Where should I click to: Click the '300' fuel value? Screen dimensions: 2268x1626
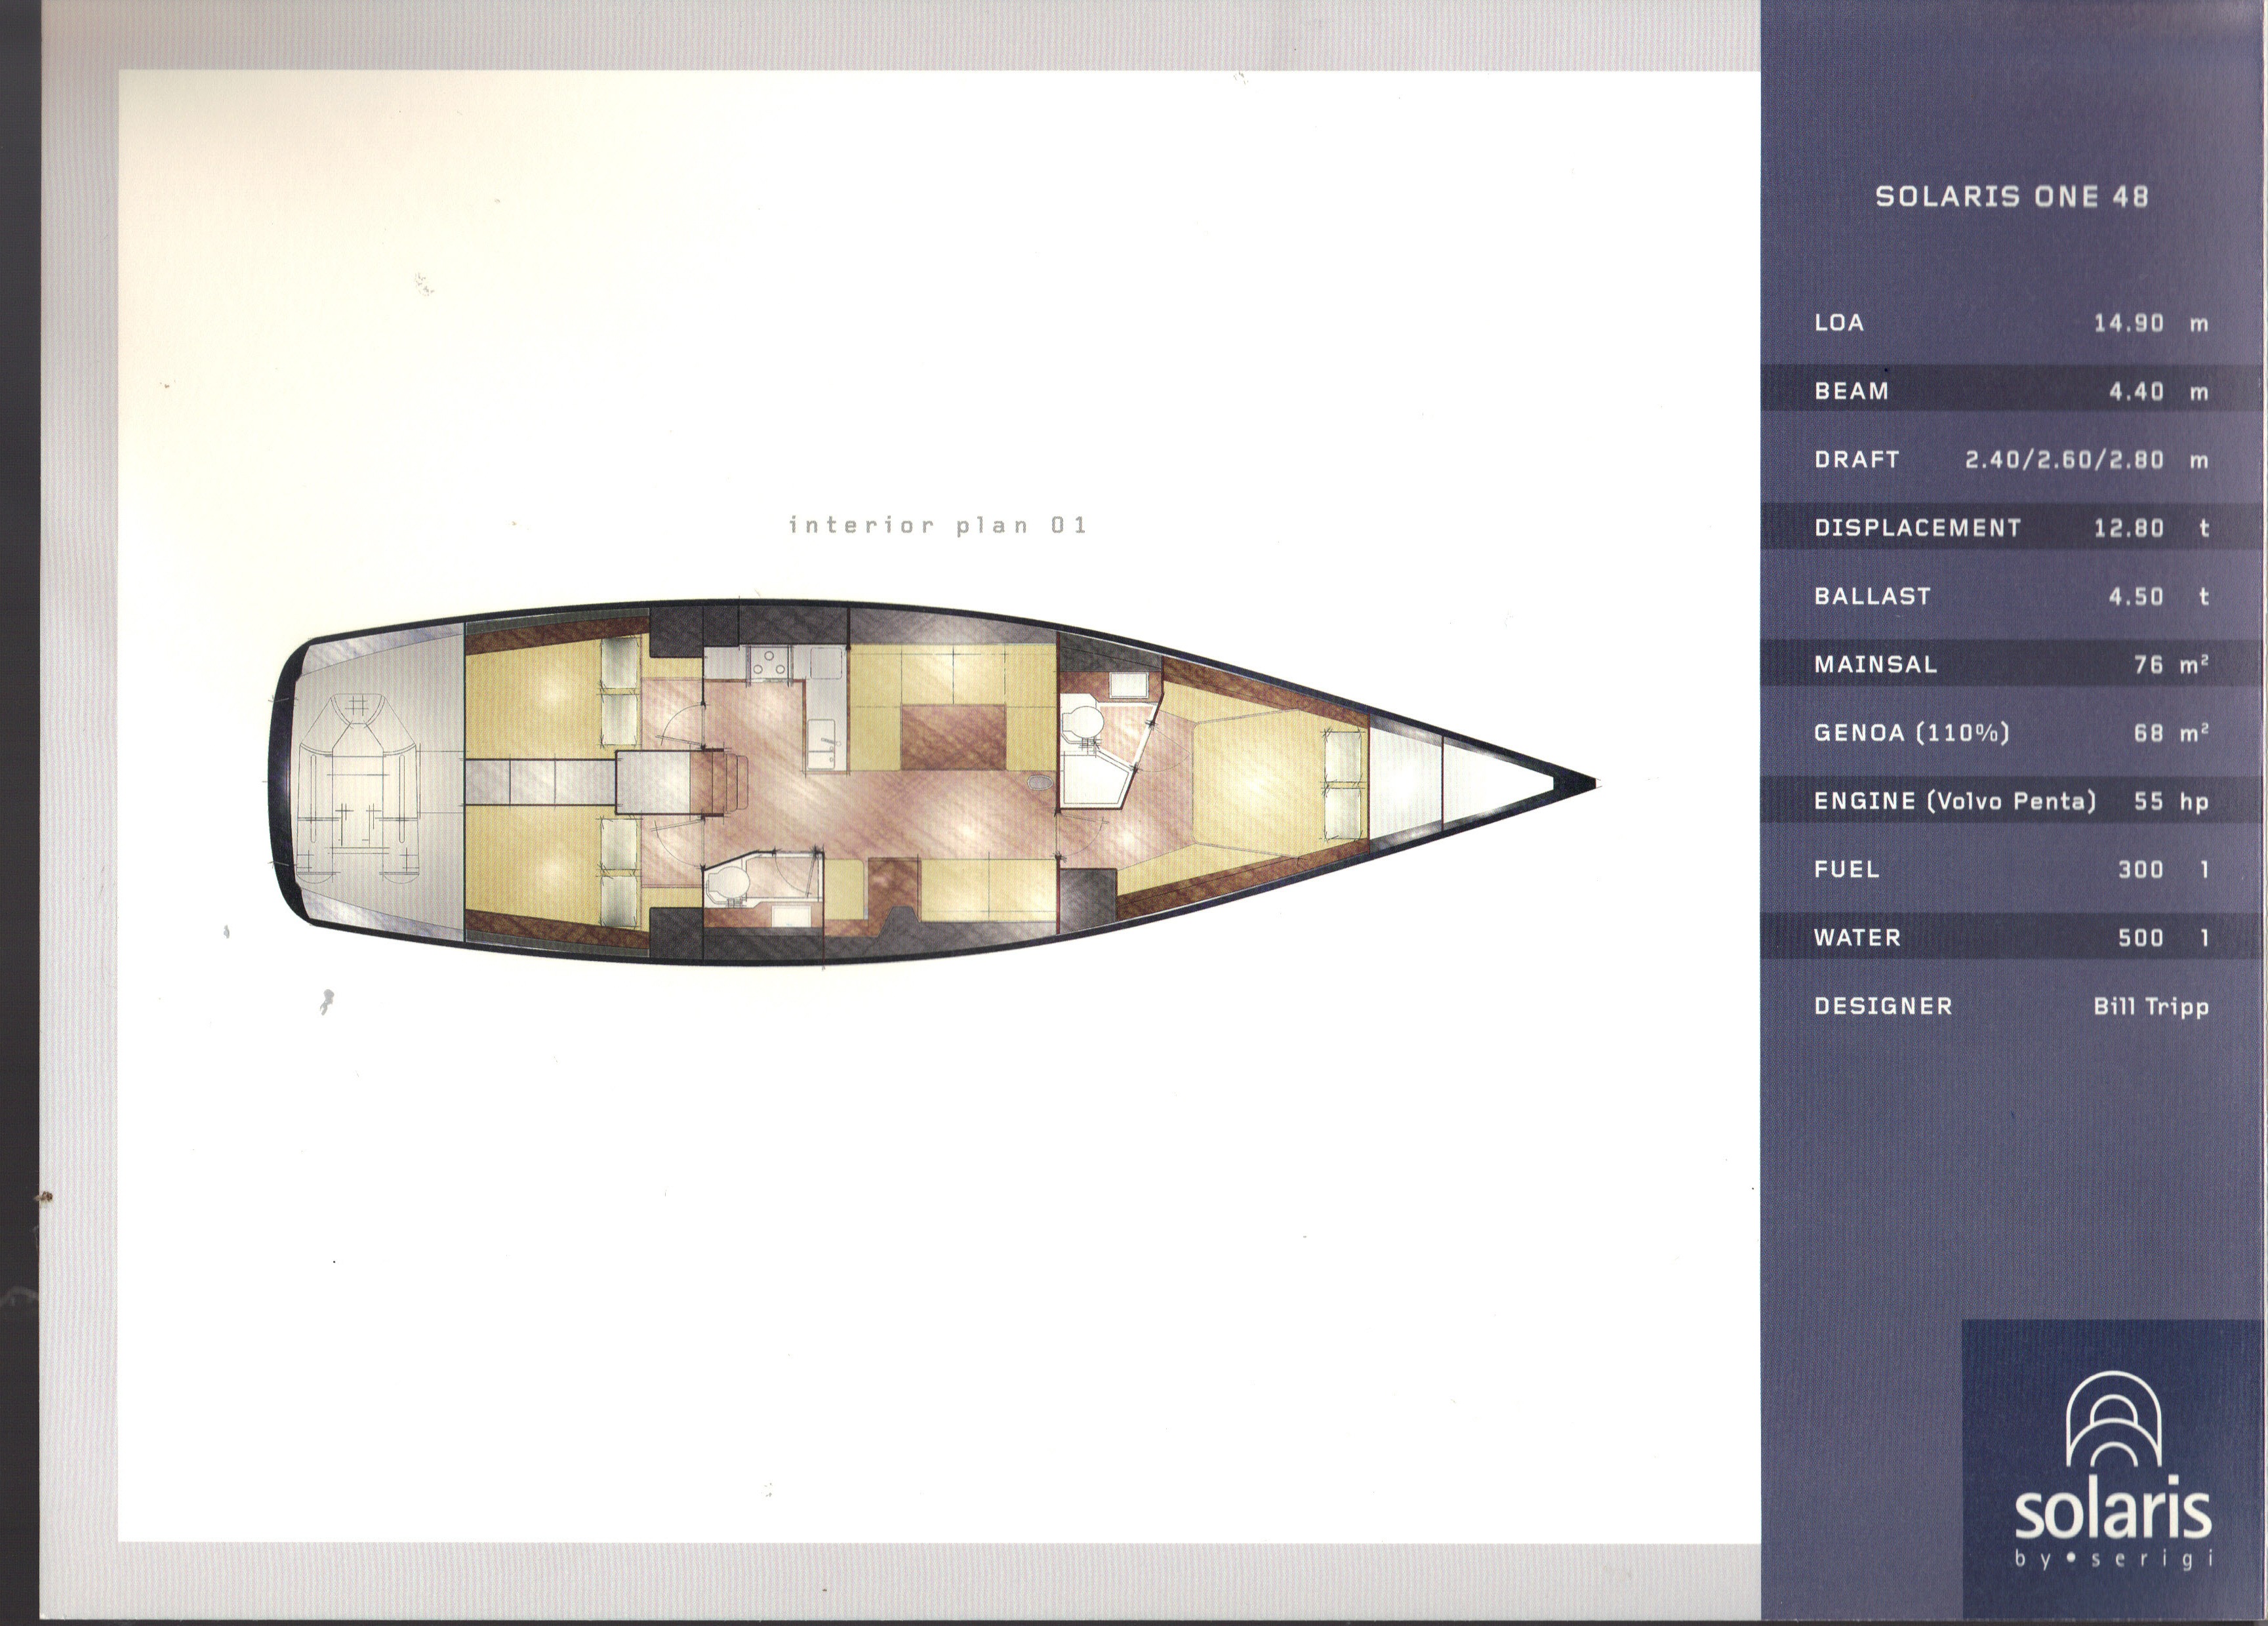[2141, 870]
